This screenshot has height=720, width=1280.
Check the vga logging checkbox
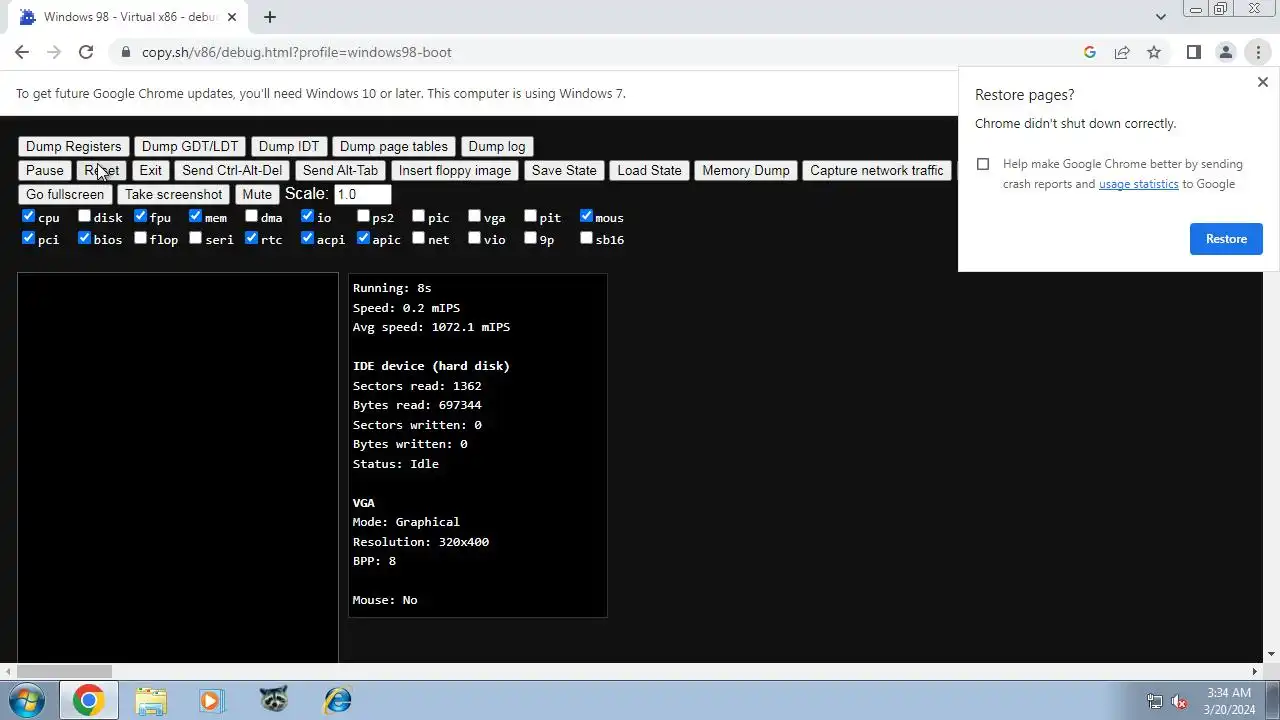(475, 216)
